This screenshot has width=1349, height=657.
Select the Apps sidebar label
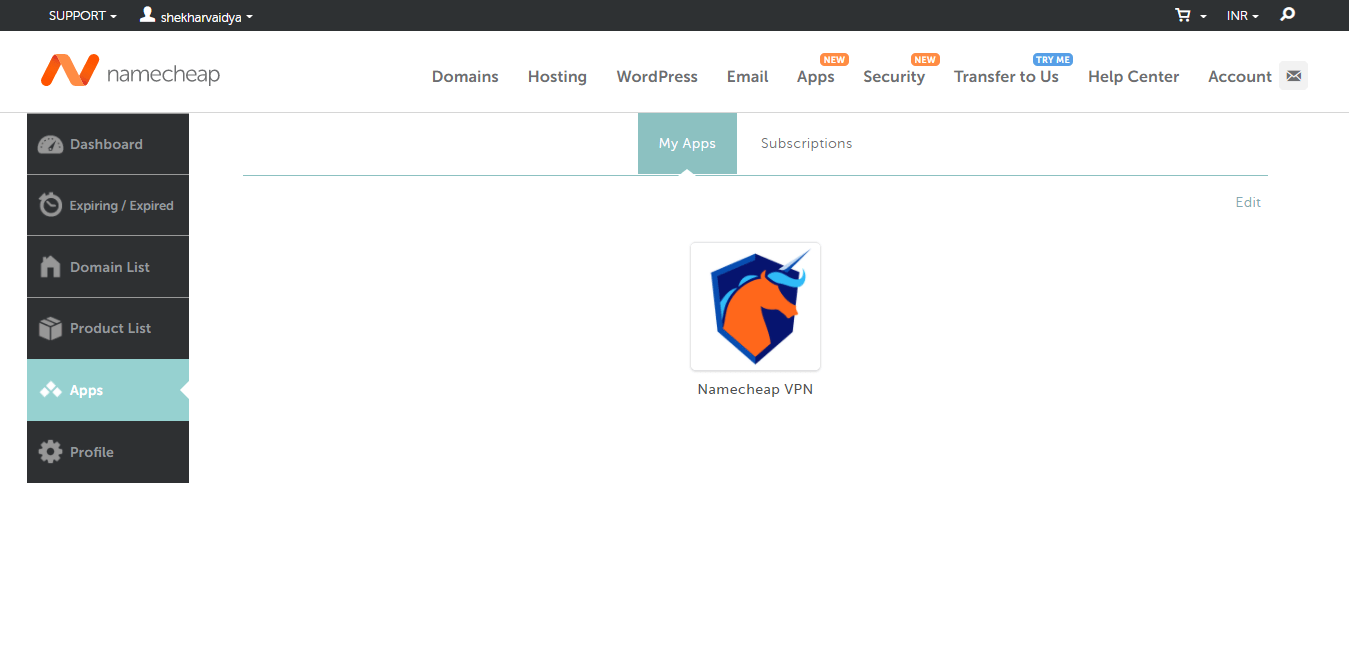tap(86, 390)
